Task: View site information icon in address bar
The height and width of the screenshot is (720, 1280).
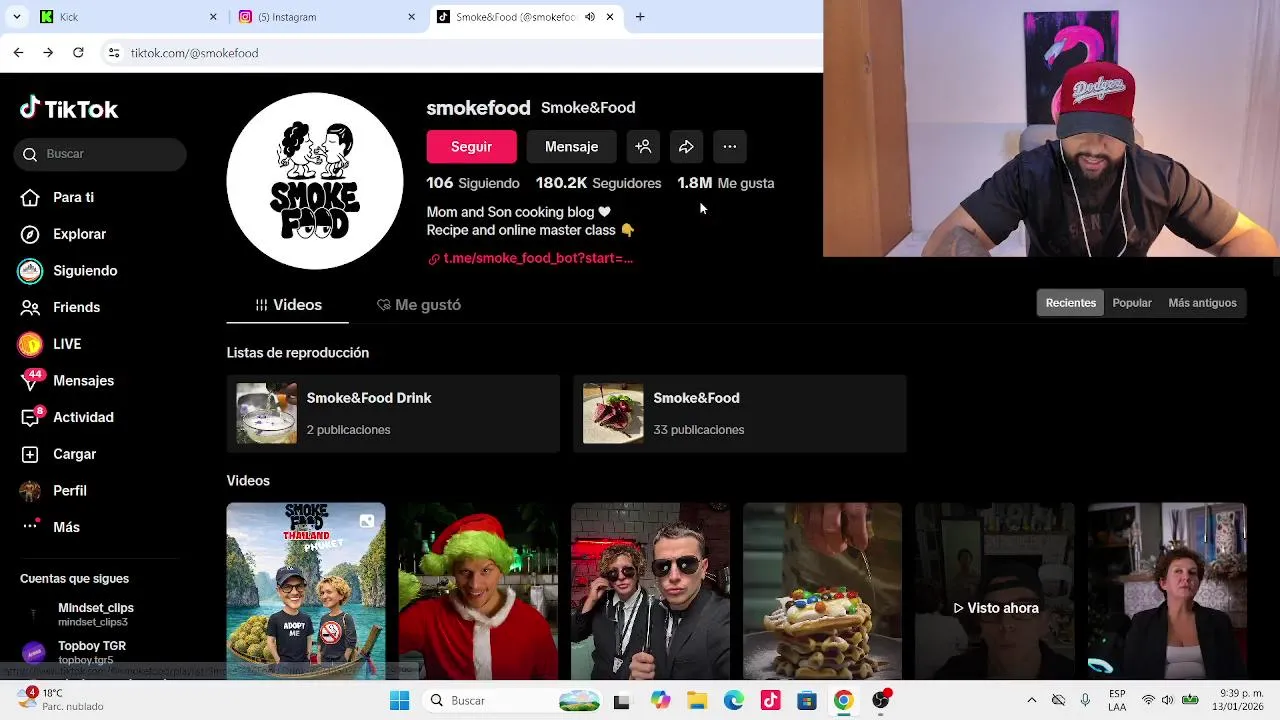Action: pos(114,52)
